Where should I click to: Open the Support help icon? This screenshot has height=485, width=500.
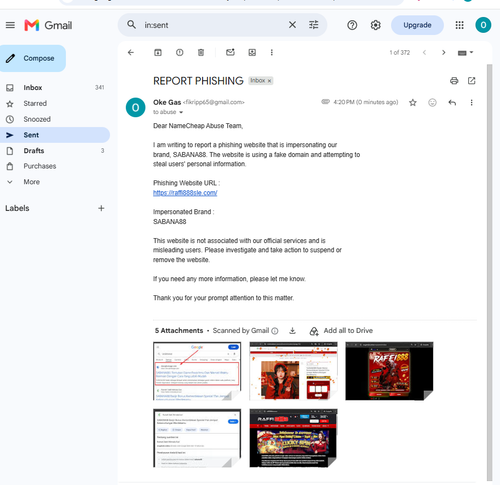click(x=352, y=25)
